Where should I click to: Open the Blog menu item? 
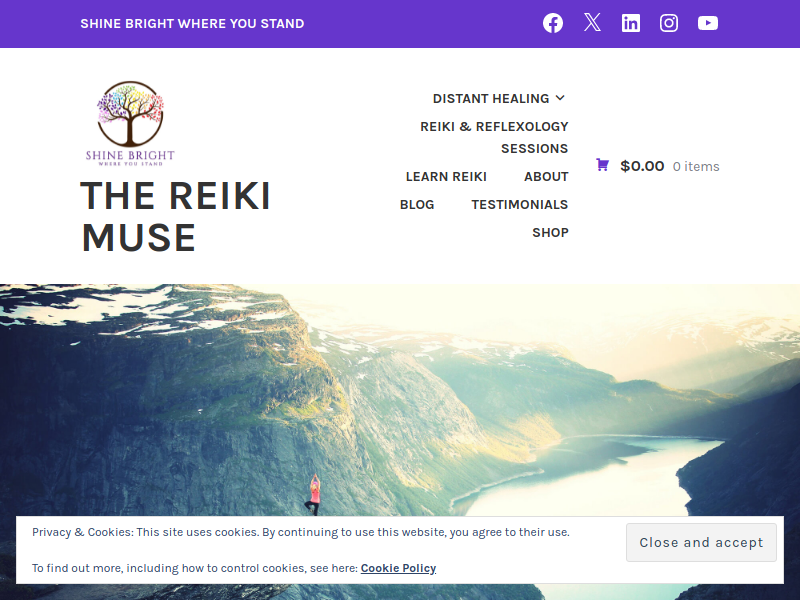417,205
